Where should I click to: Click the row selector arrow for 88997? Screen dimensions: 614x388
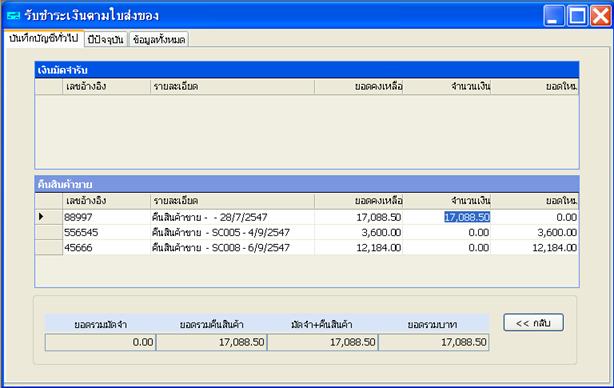tap(49, 217)
